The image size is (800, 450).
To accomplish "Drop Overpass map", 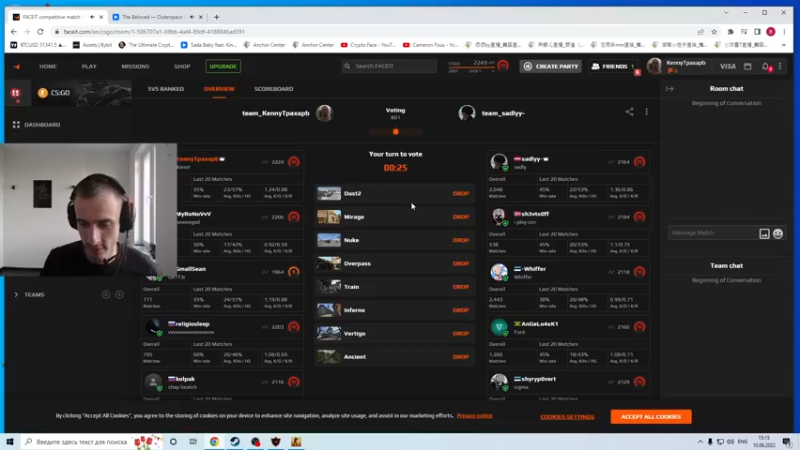I will [x=460, y=263].
